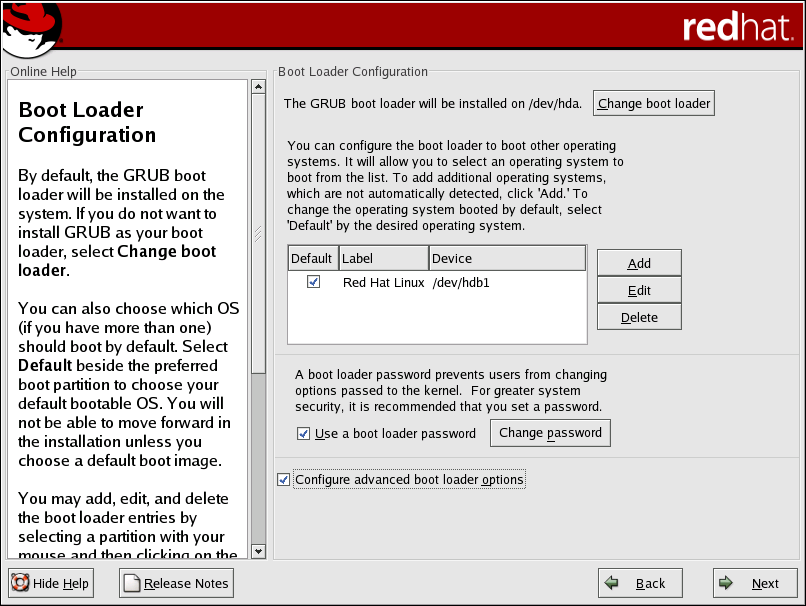Disable Use a boot loader password
This screenshot has width=806, height=606.
(304, 434)
